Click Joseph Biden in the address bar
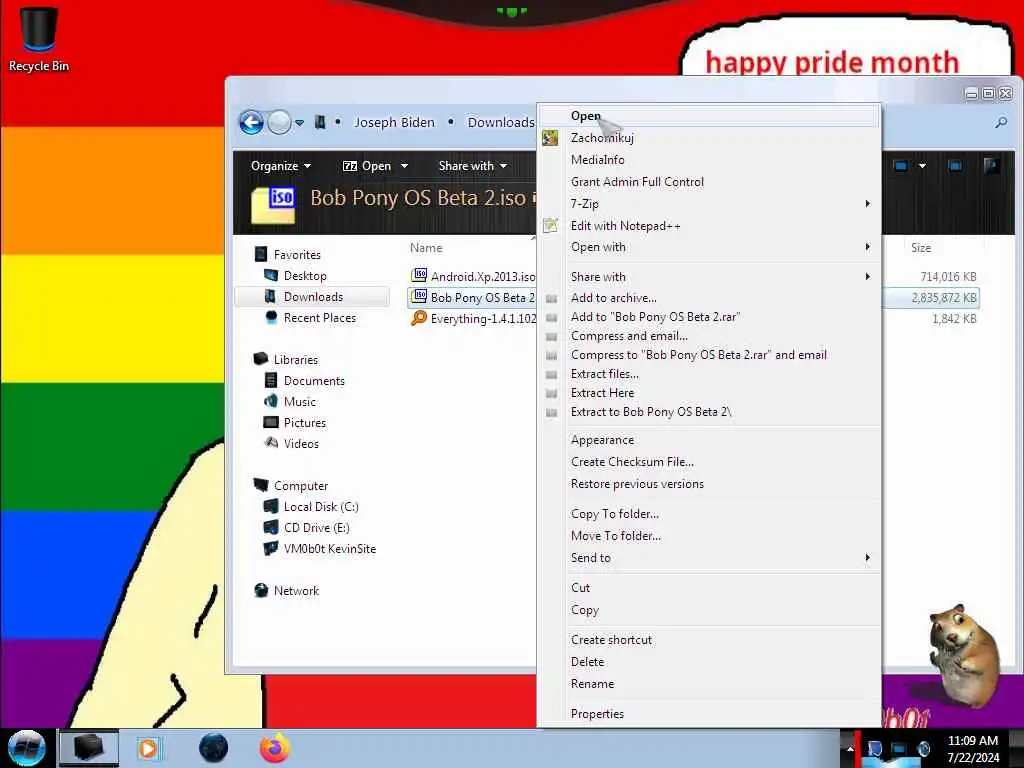Screen dimensions: 1024x768 [394, 122]
